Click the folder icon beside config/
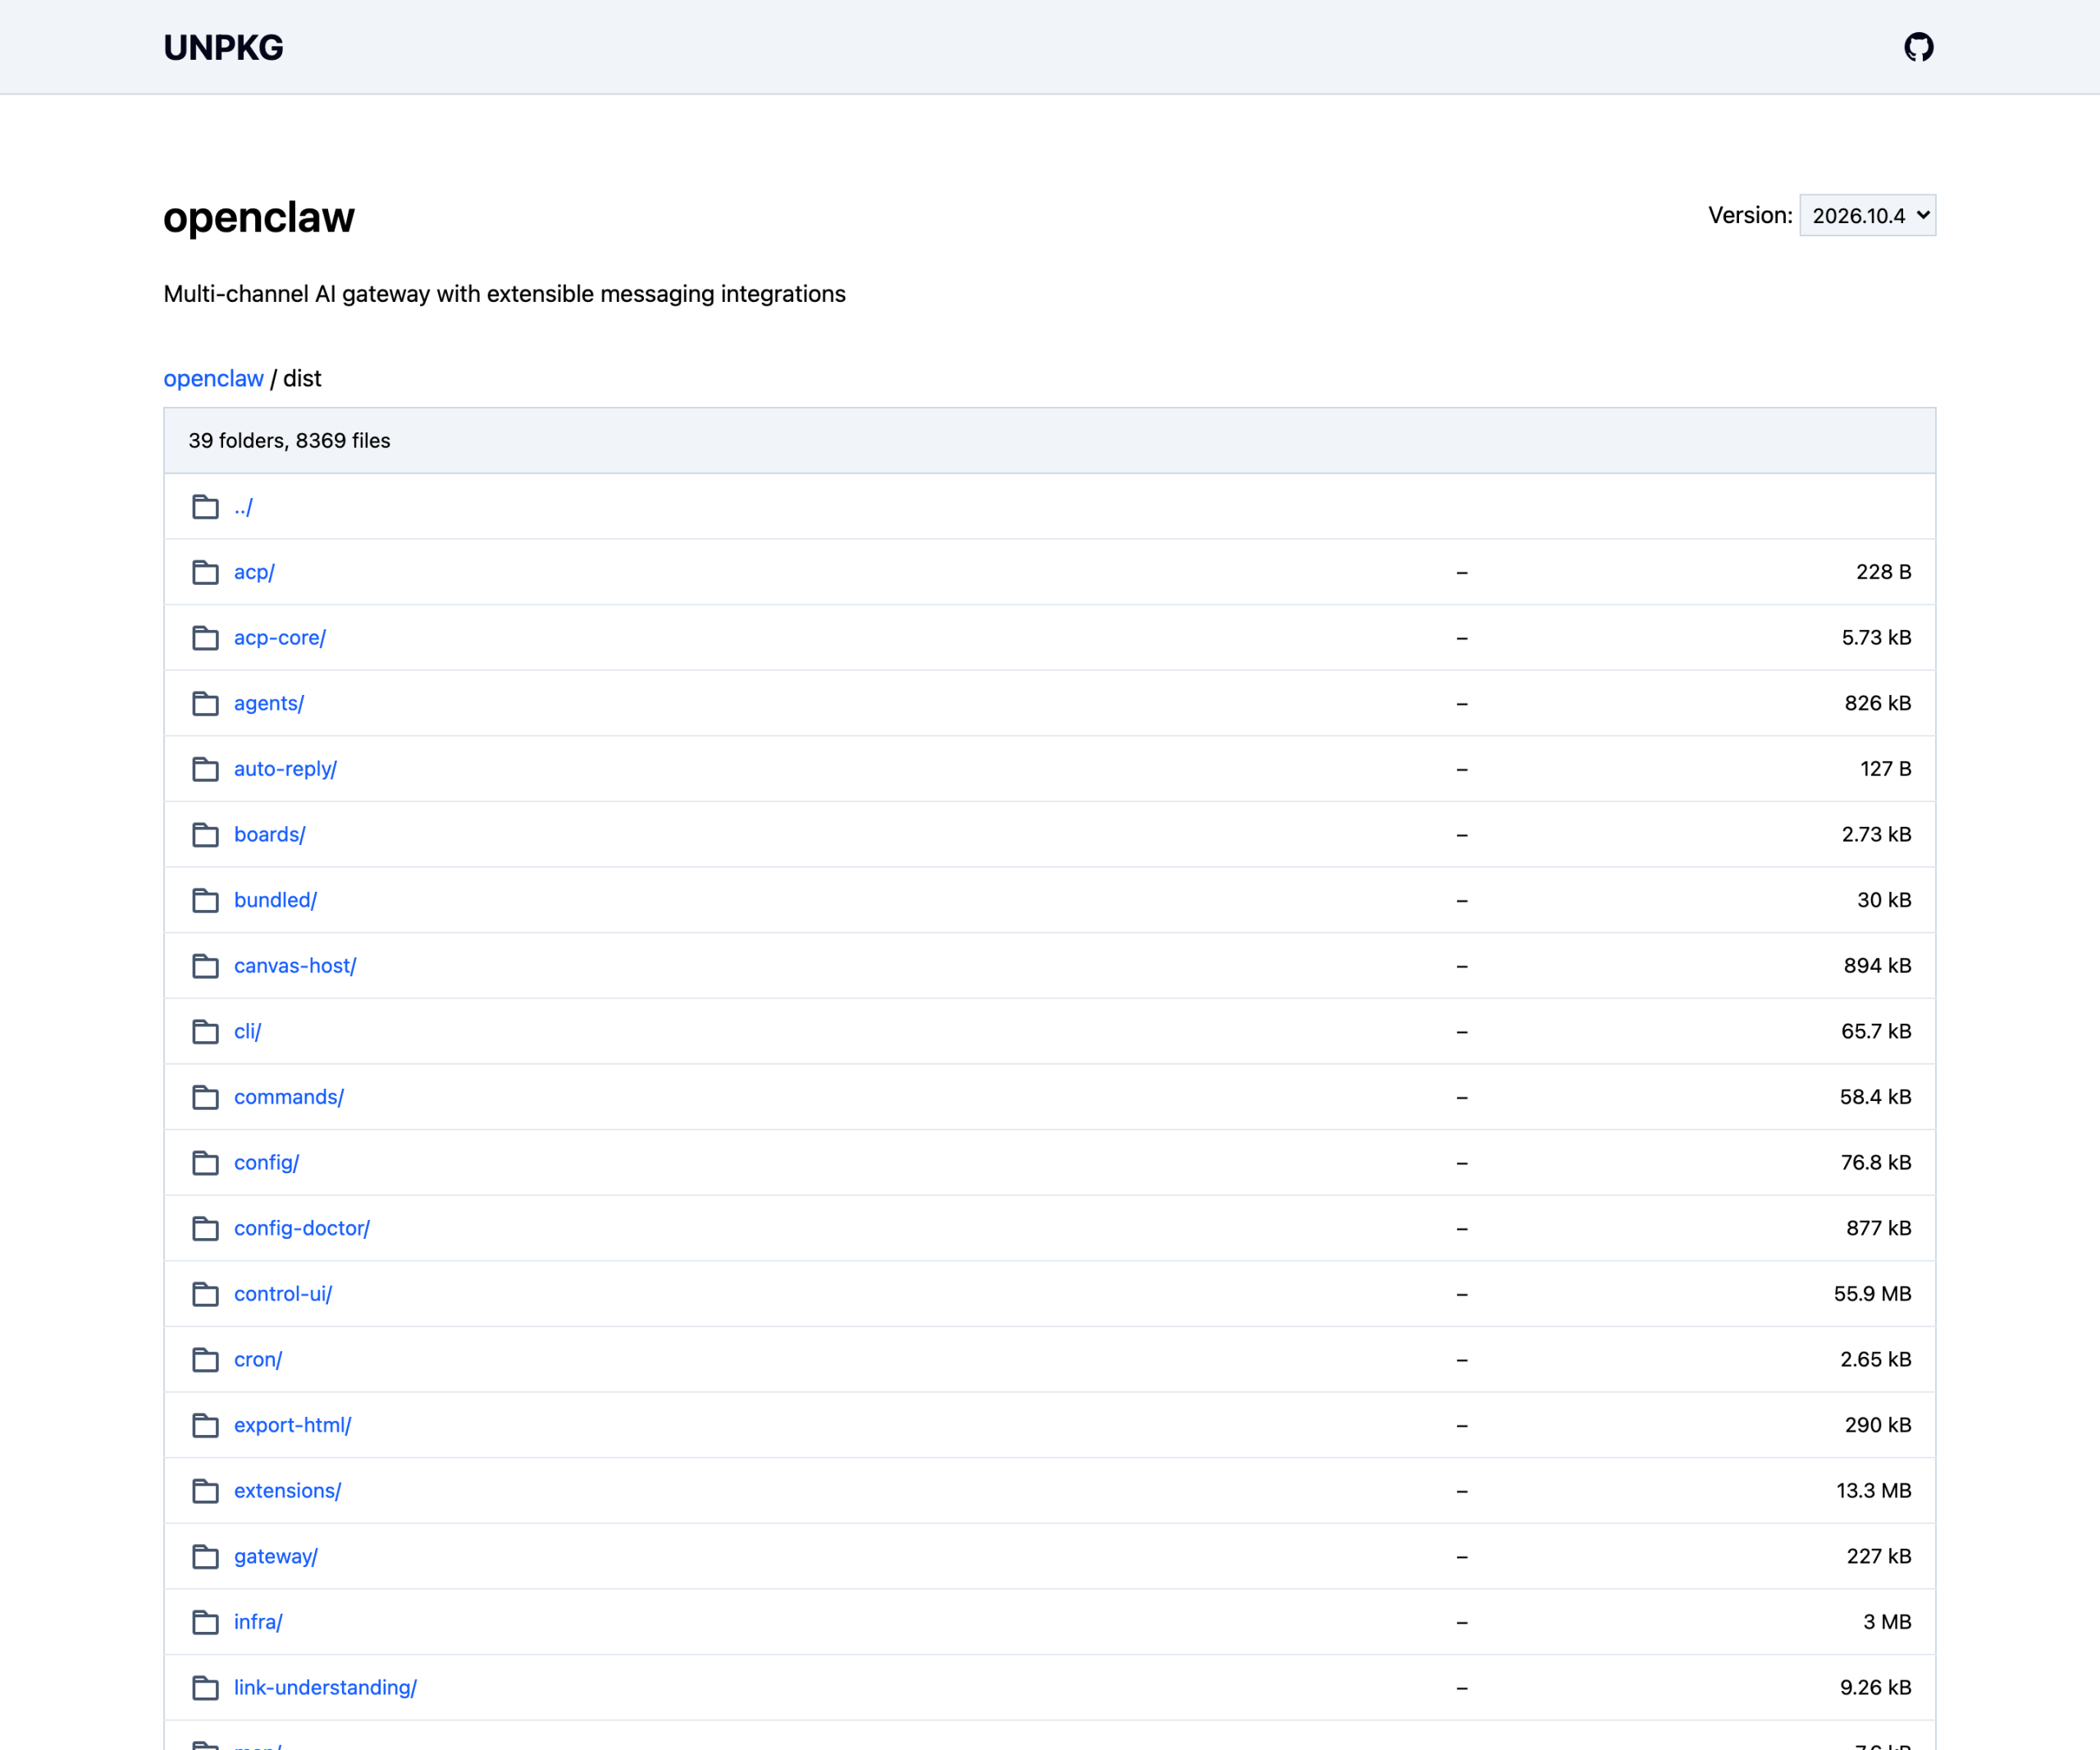 point(205,1163)
